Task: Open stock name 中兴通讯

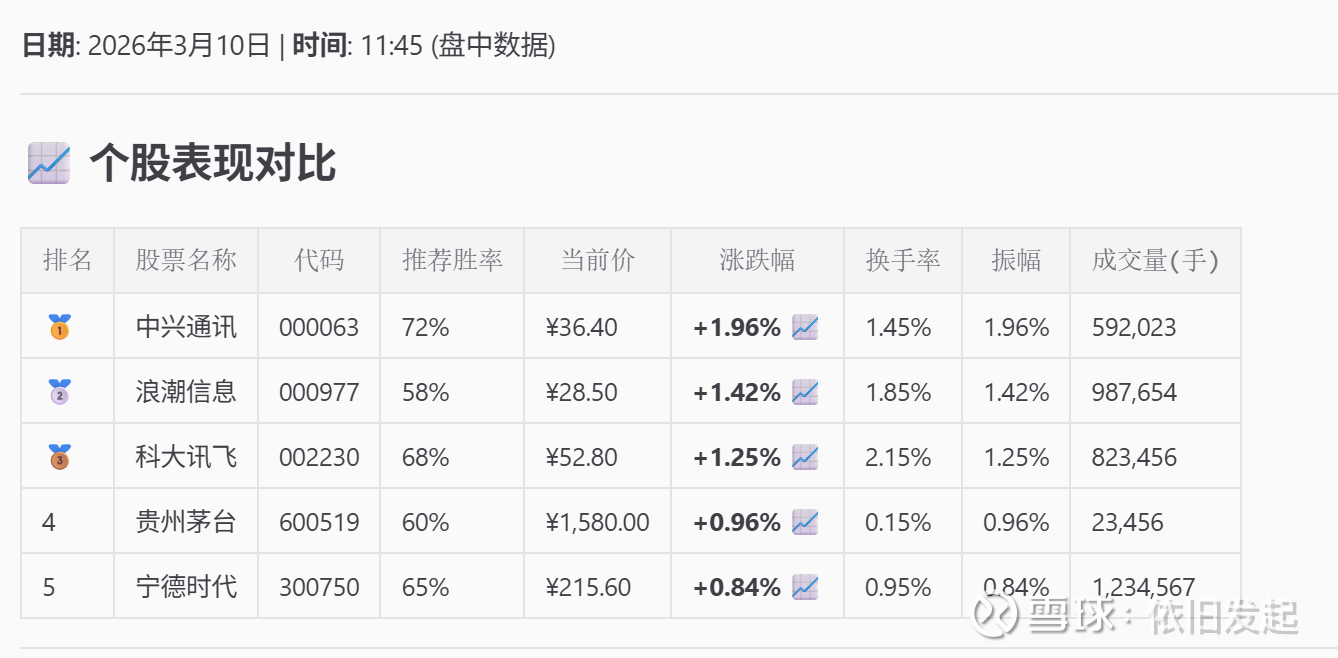Action: coord(186,327)
